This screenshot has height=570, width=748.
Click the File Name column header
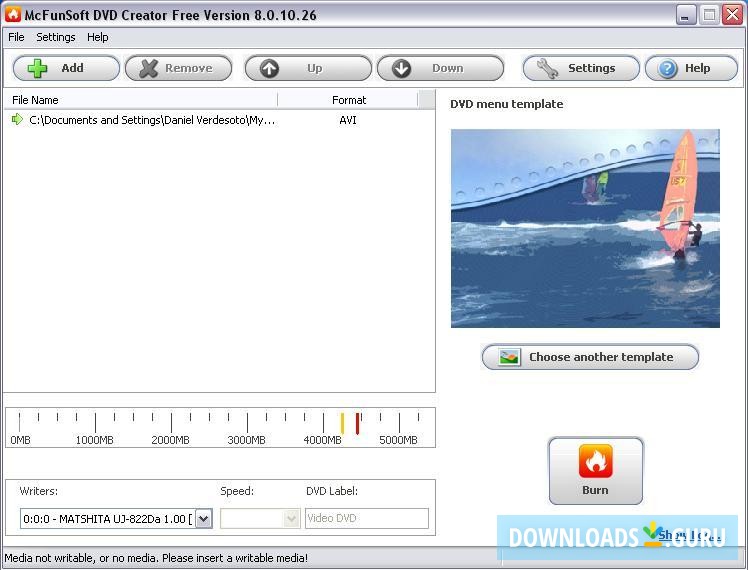pyautogui.click(x=141, y=100)
